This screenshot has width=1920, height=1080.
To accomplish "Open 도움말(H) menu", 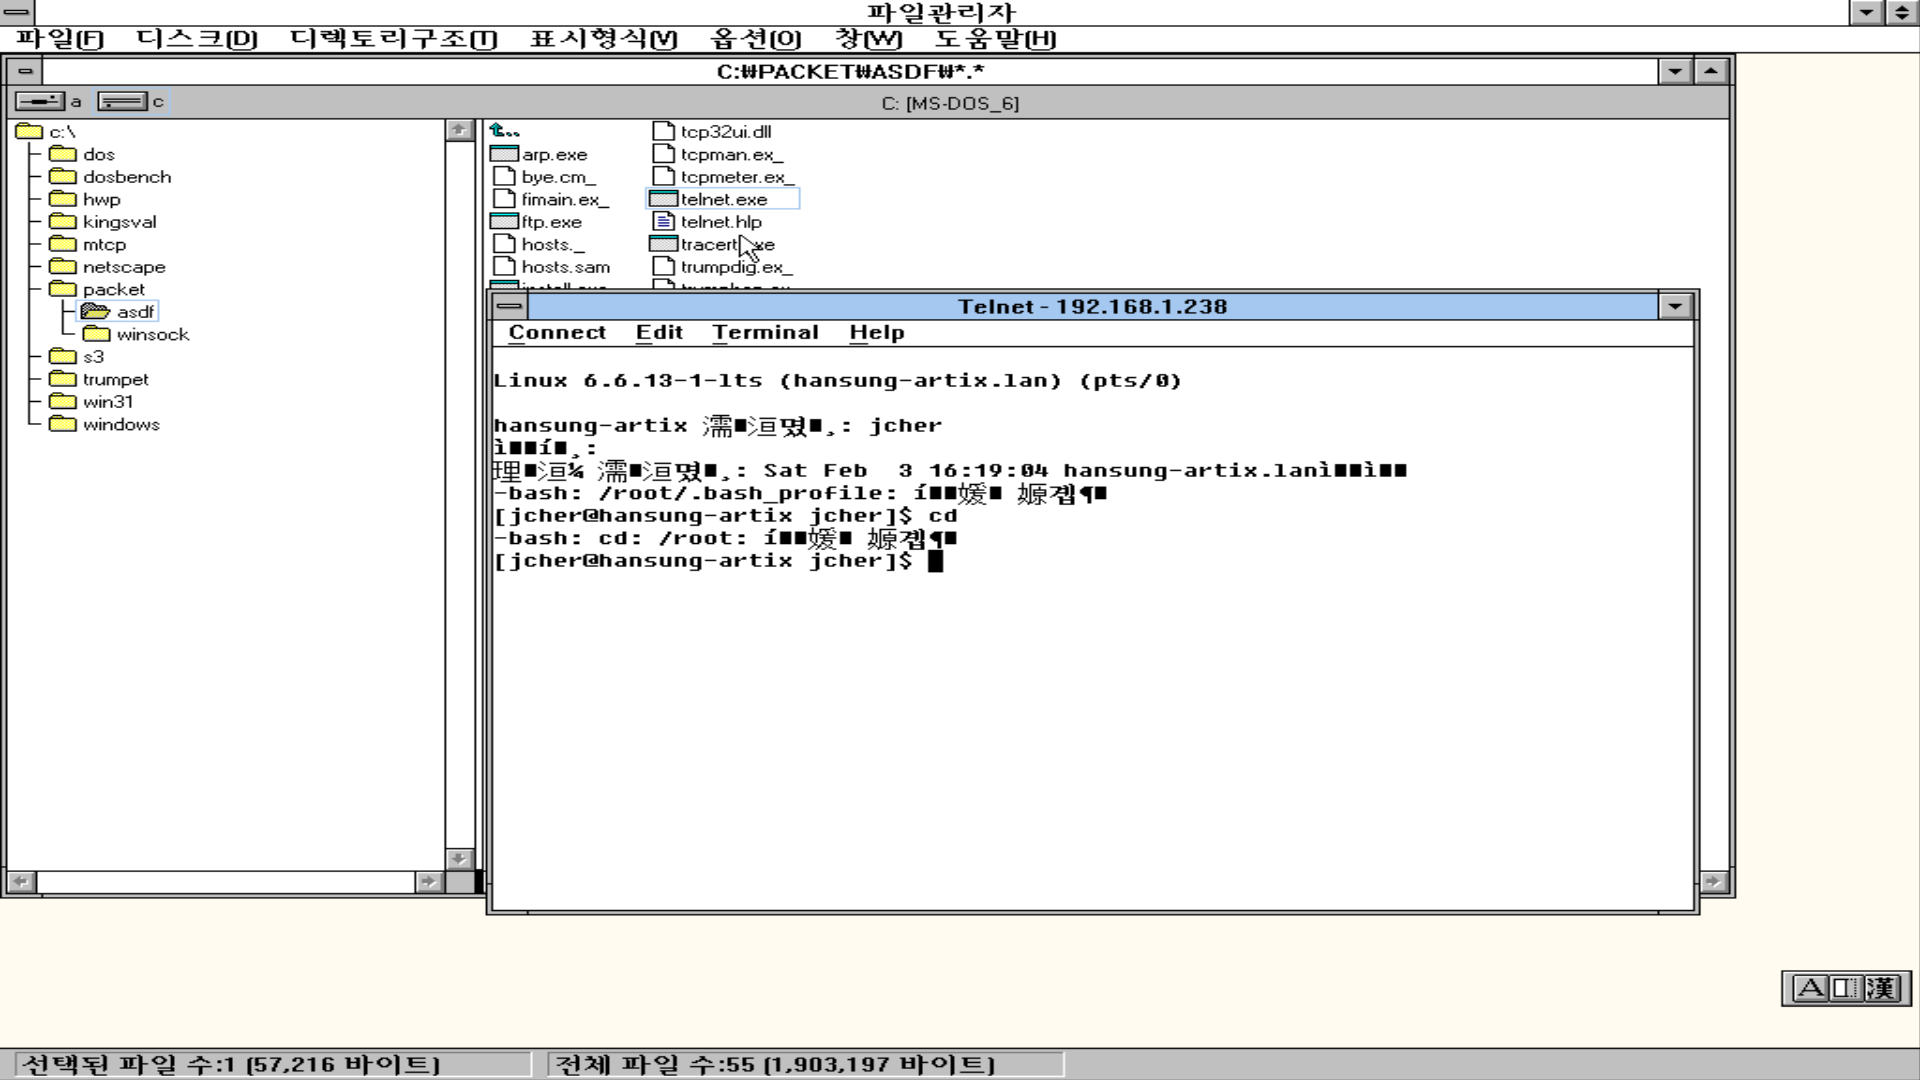I will pos(995,39).
